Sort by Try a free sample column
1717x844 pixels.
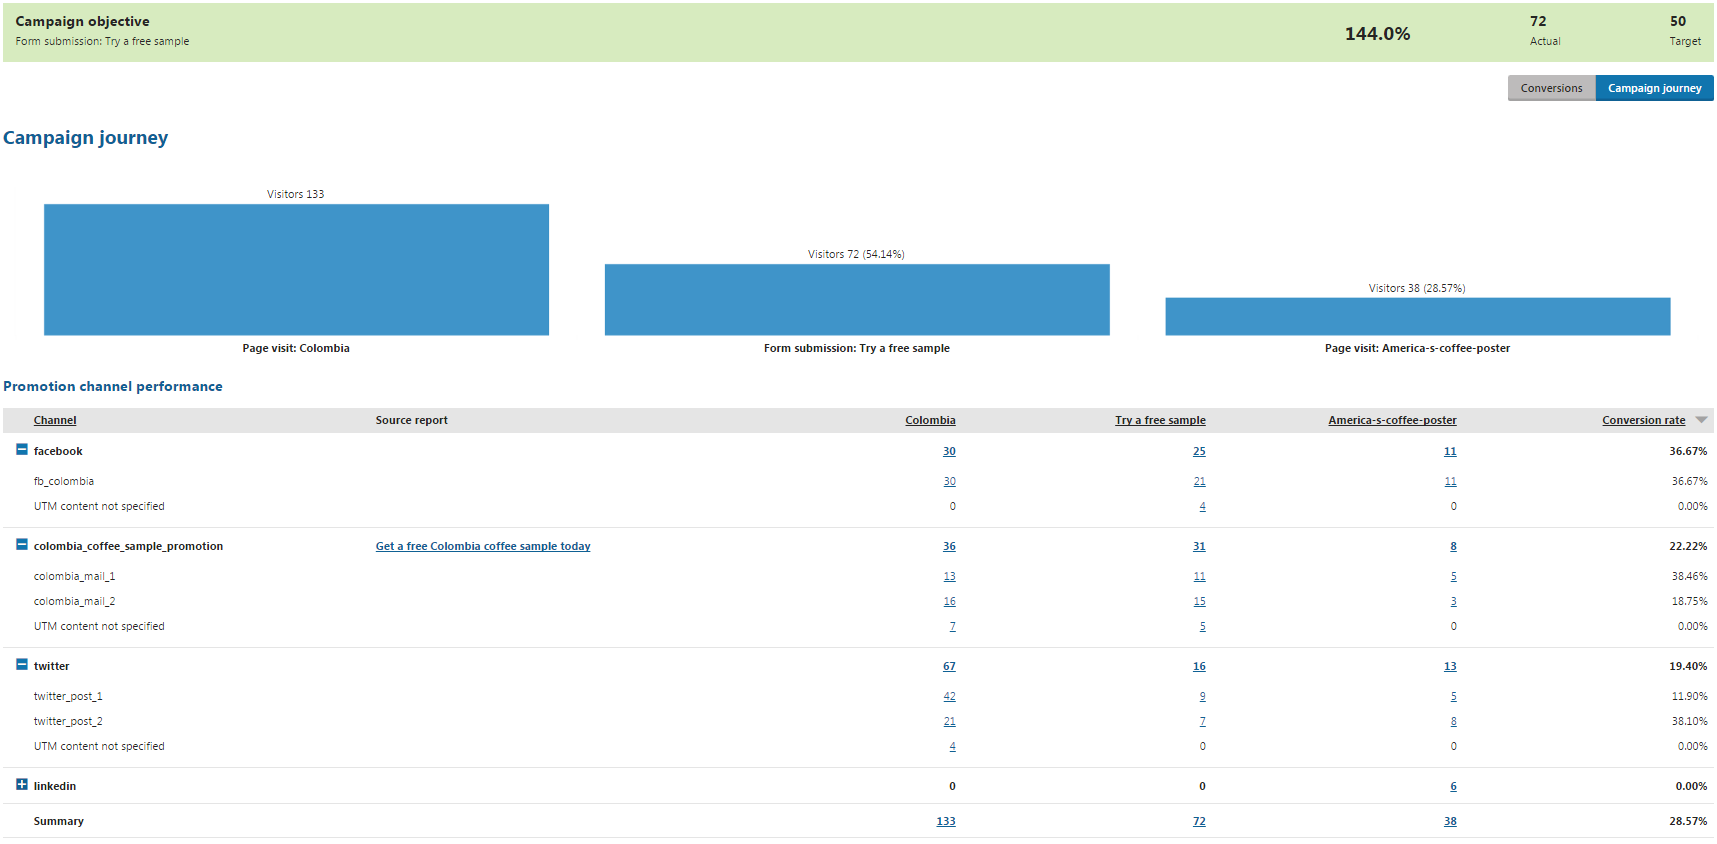1159,420
